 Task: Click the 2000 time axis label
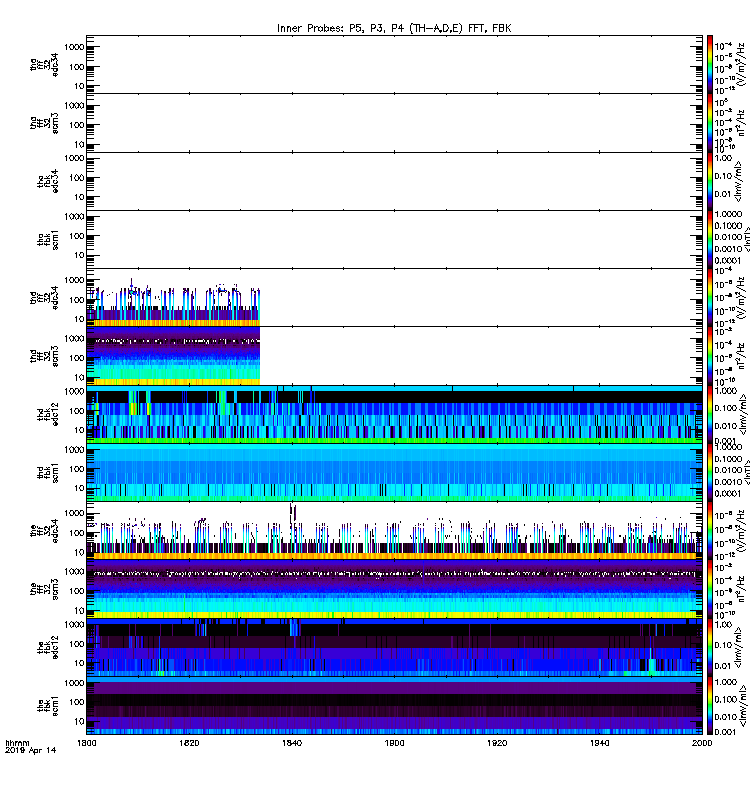[x=702, y=743]
